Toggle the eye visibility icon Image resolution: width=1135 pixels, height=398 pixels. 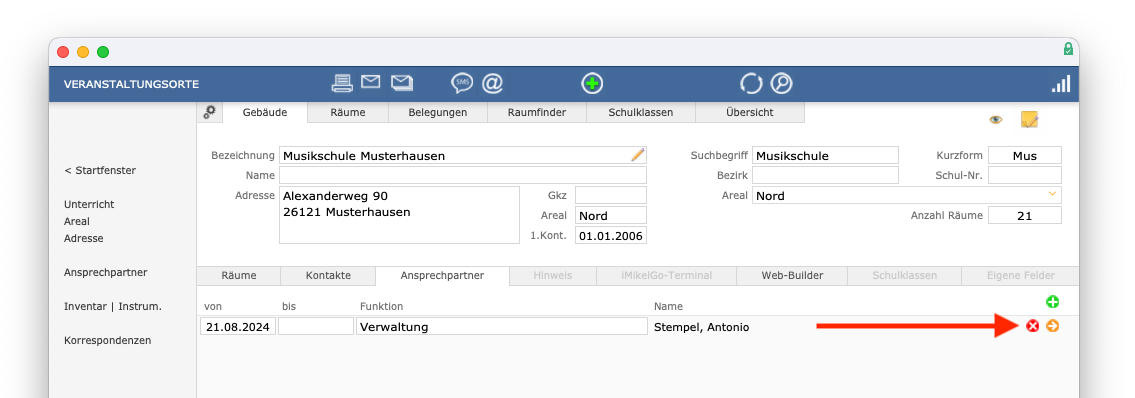pyautogui.click(x=996, y=120)
